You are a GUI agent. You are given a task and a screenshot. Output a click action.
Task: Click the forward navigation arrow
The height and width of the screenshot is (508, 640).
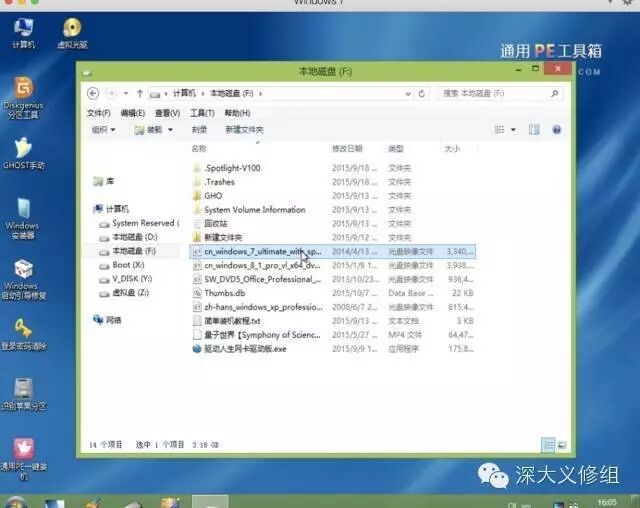[111, 93]
